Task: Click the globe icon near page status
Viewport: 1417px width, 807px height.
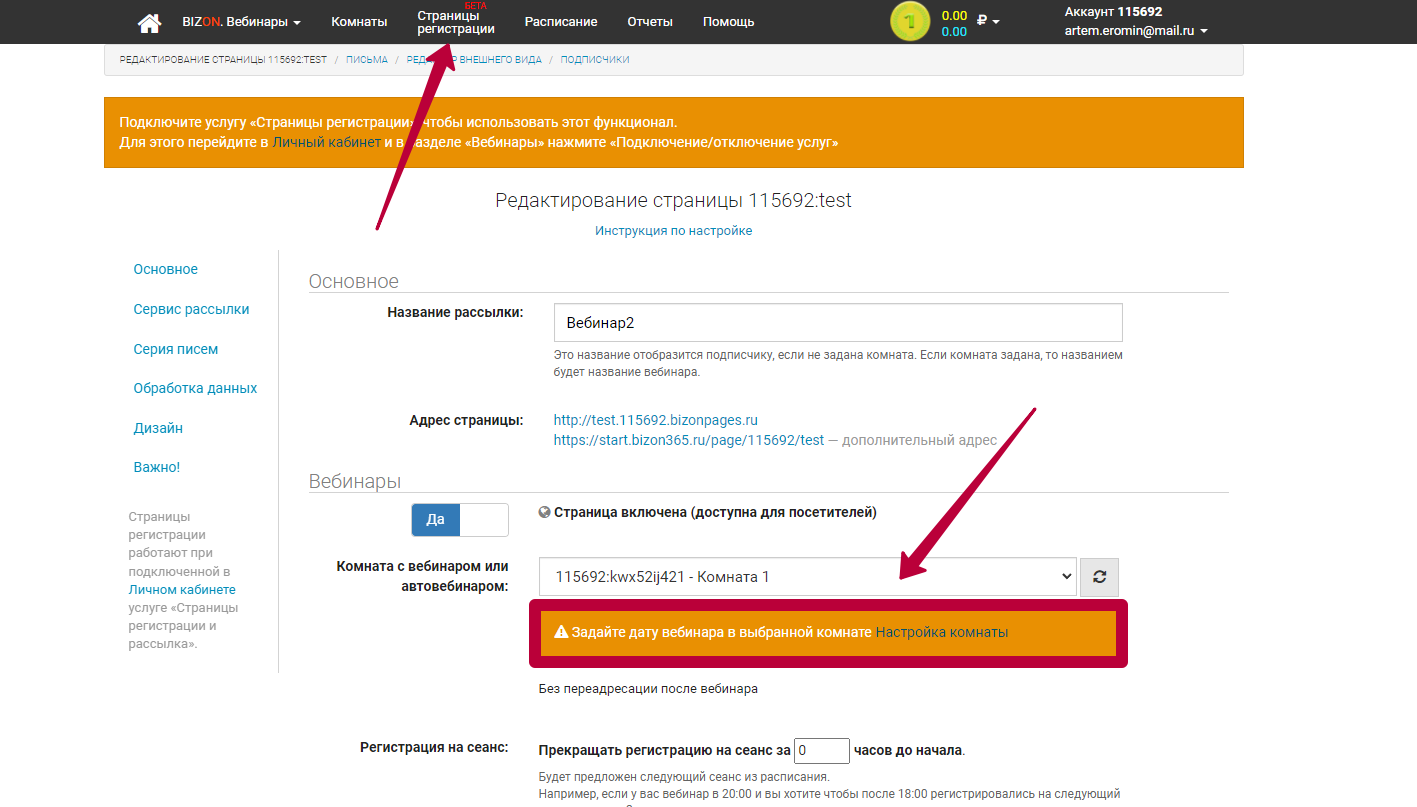Action: [x=544, y=512]
